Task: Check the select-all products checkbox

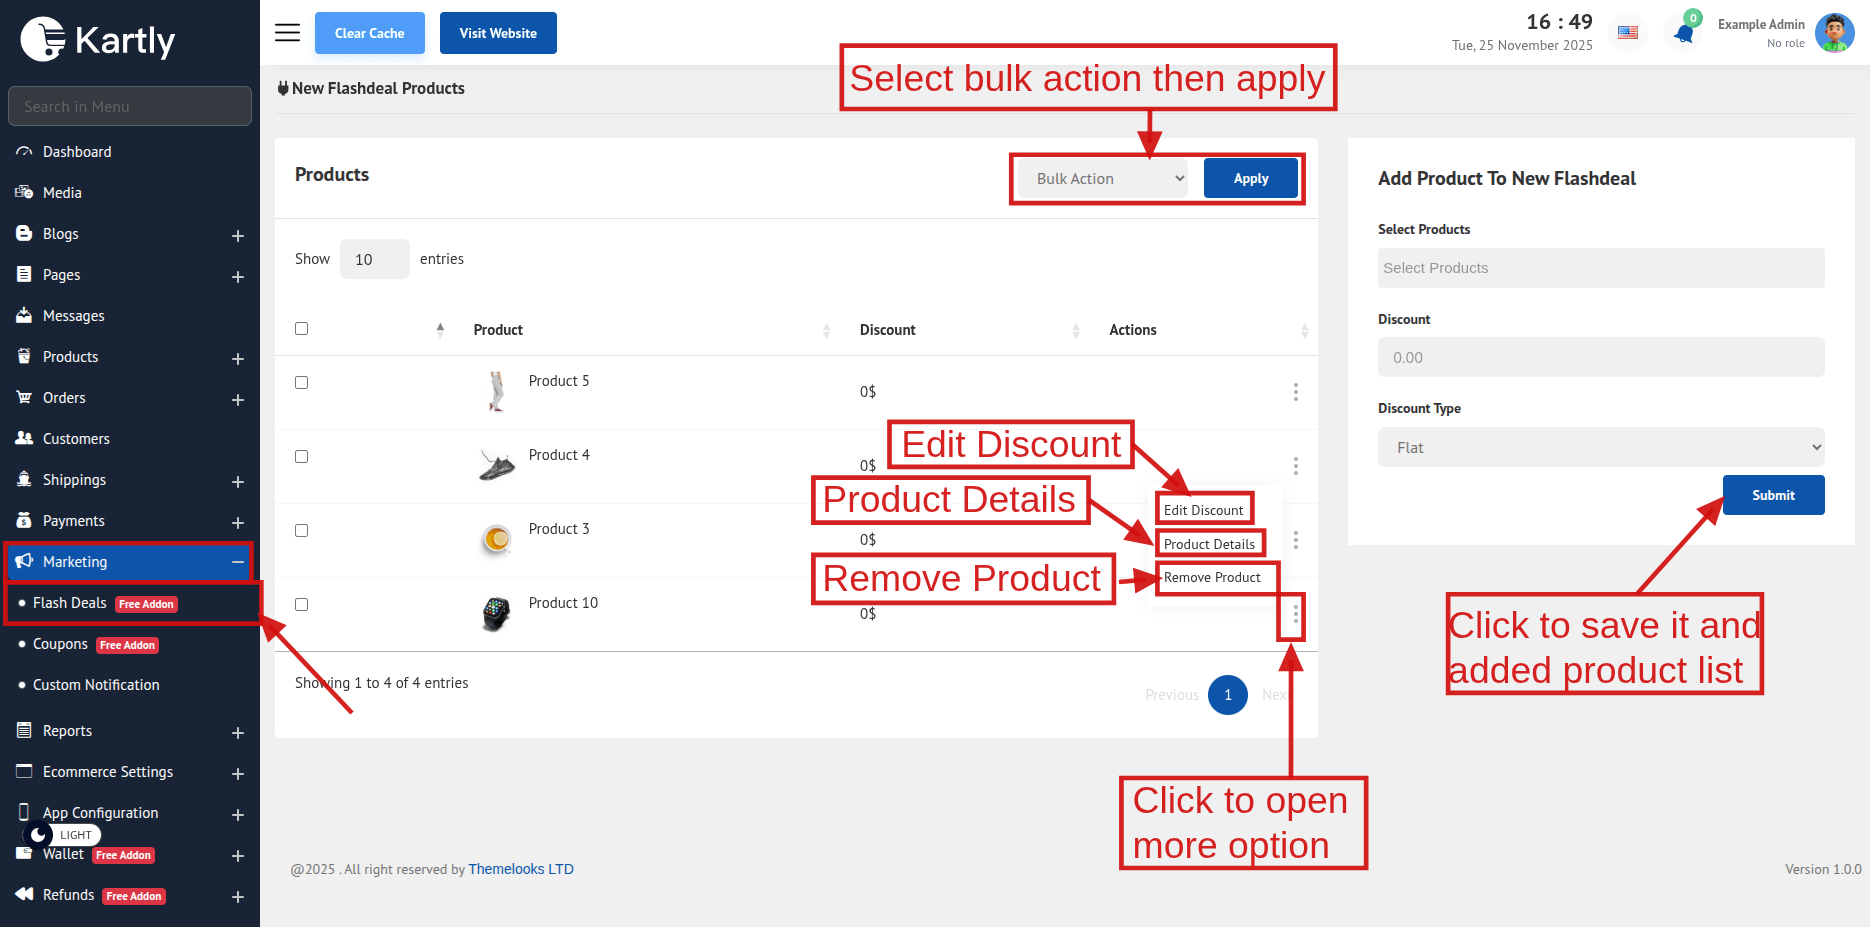Action: point(302,329)
